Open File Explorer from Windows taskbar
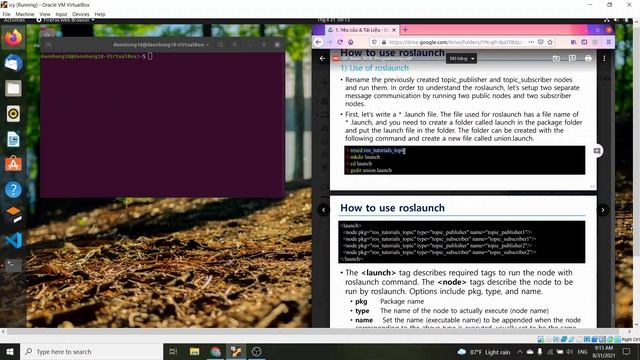The width and height of the screenshot is (640, 360). (x=195, y=351)
